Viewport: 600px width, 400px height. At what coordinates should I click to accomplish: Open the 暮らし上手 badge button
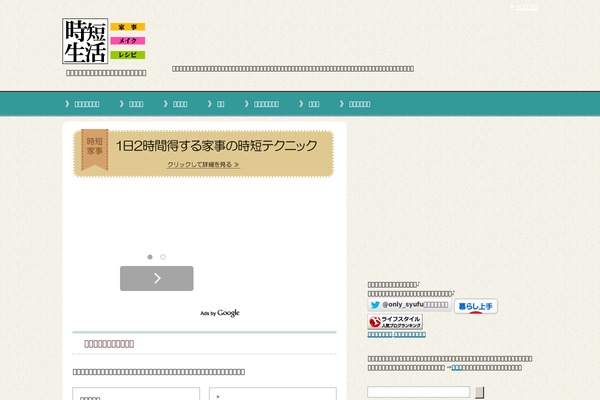pos(476,306)
